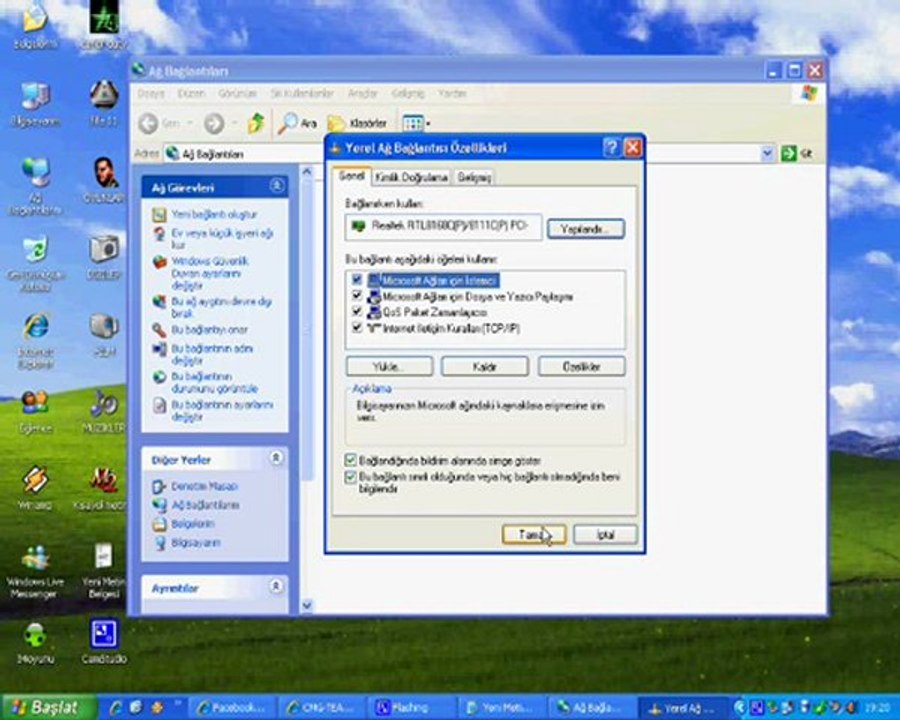The width and height of the screenshot is (900, 720).
Task: Launch Winamp from desktop
Action: point(35,487)
